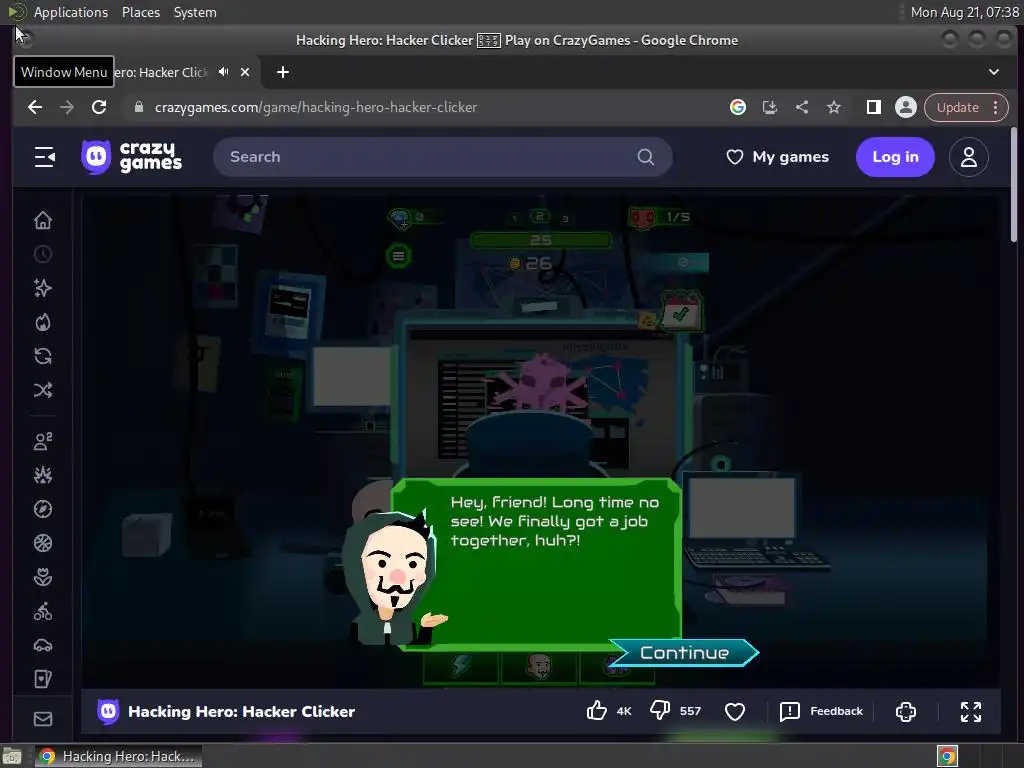Go forward with the browser forward arrow
Viewport: 1024px width, 768px height.
[x=67, y=107]
